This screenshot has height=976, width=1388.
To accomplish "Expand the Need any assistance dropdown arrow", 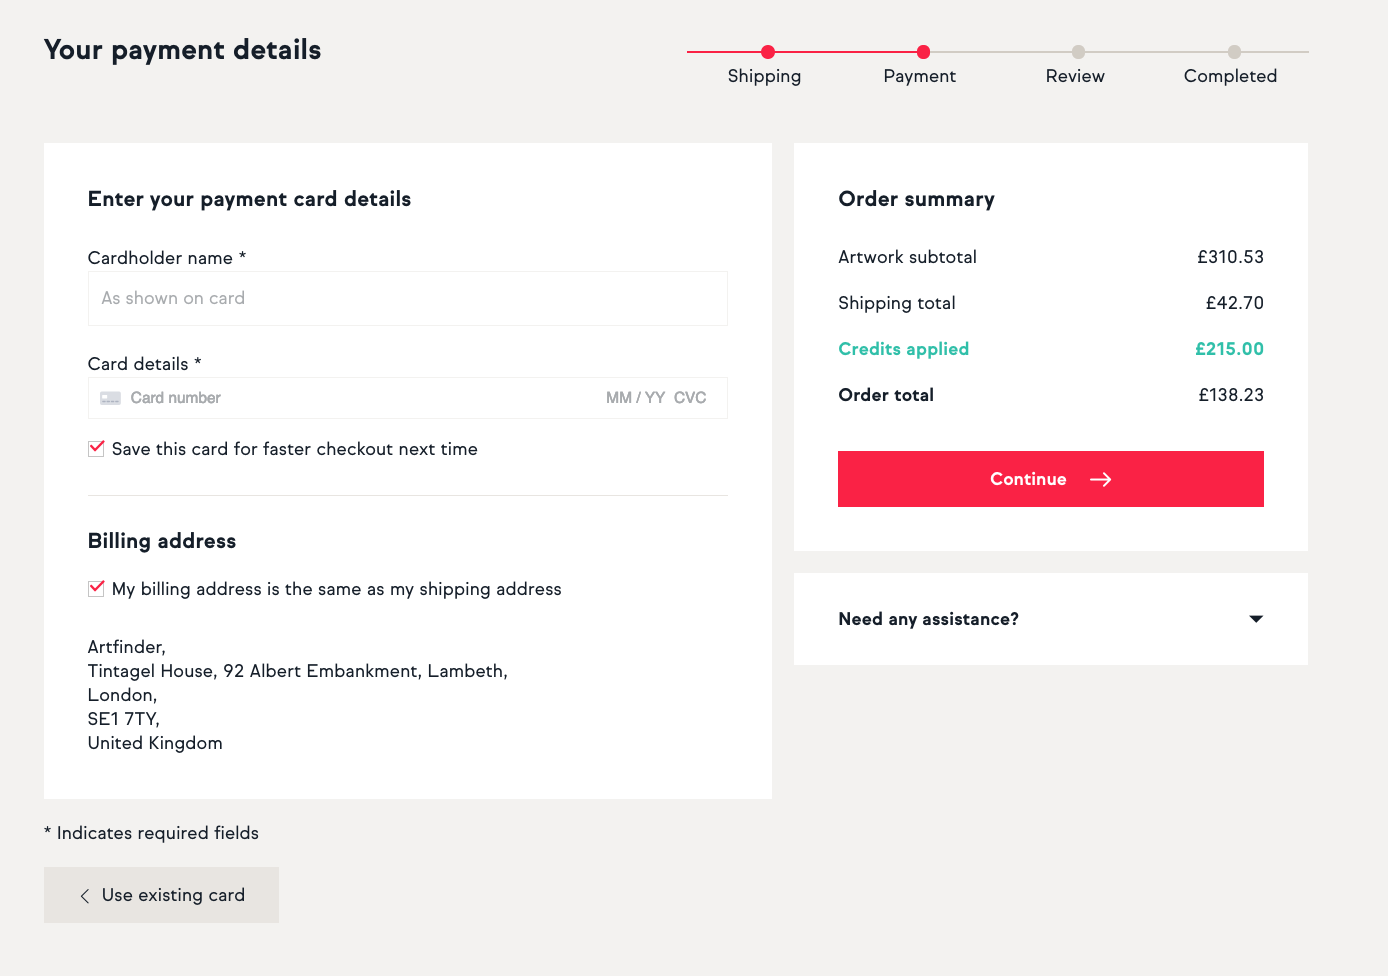I will 1256,619.
